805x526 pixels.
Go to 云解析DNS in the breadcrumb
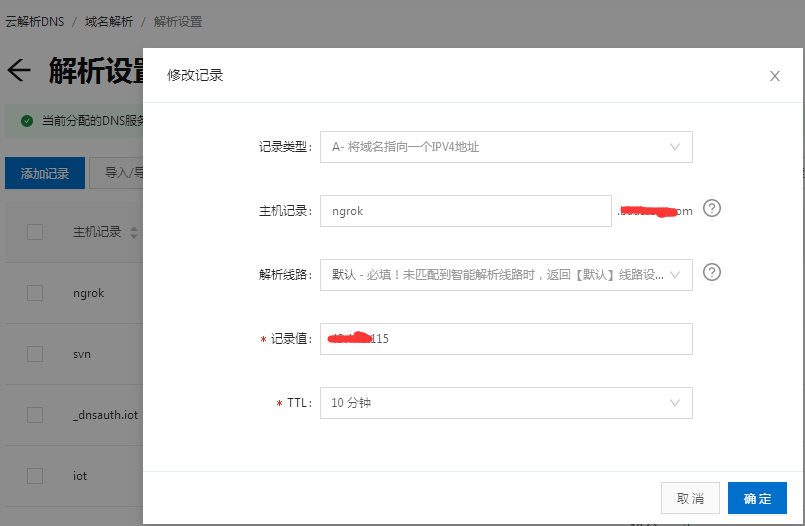pos(35,21)
